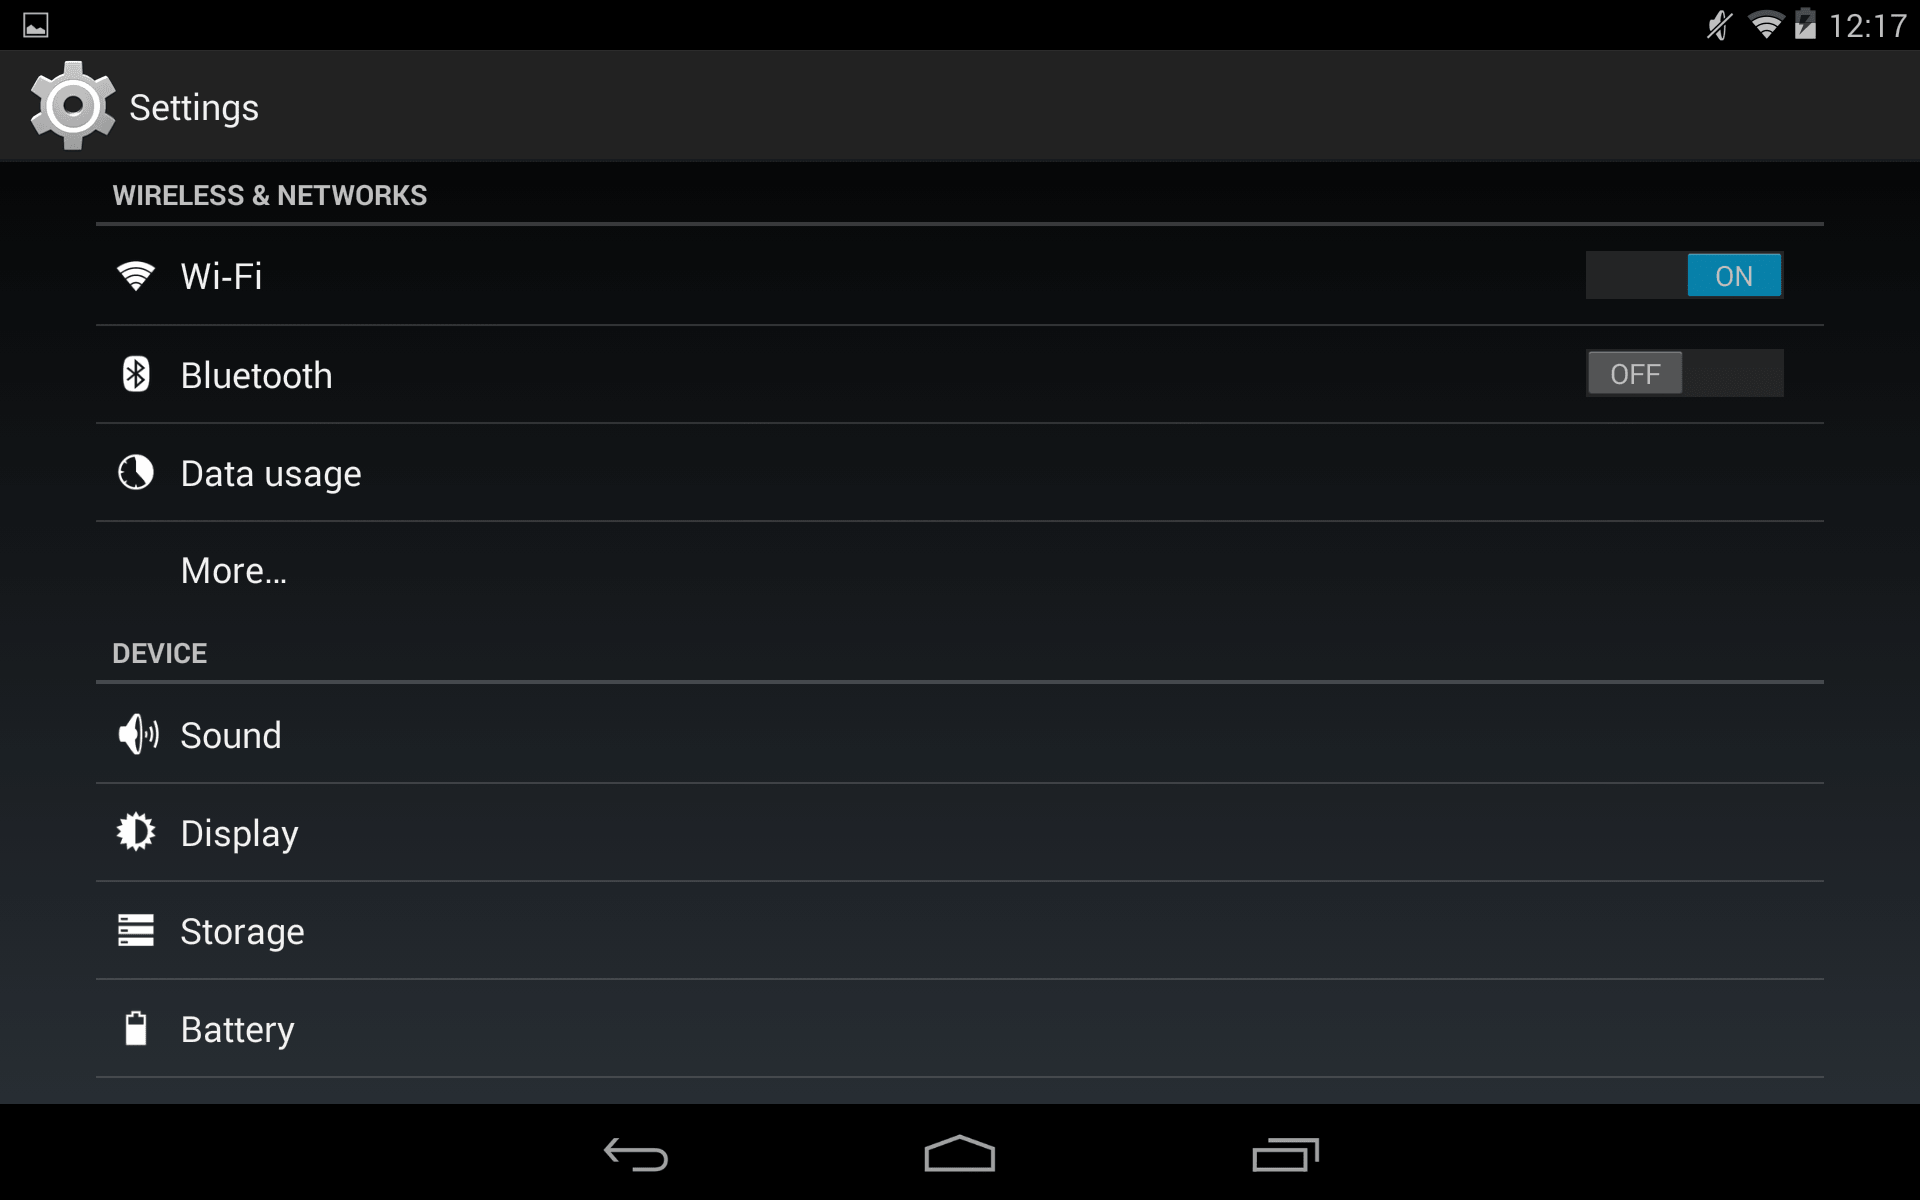1920x1200 pixels.
Task: Click the Bluetooth symbol icon
Action: [x=136, y=374]
